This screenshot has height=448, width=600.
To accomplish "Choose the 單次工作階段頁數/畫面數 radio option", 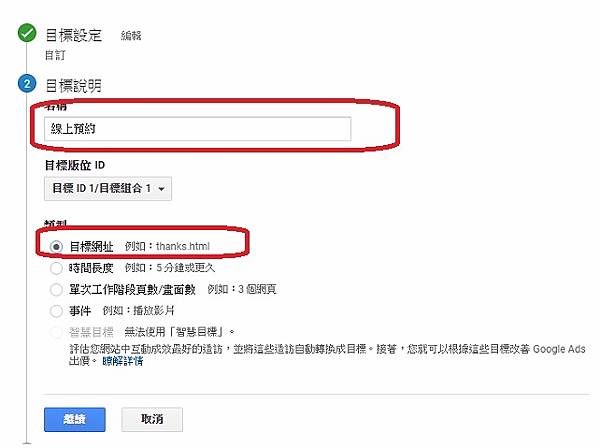I will [56, 290].
